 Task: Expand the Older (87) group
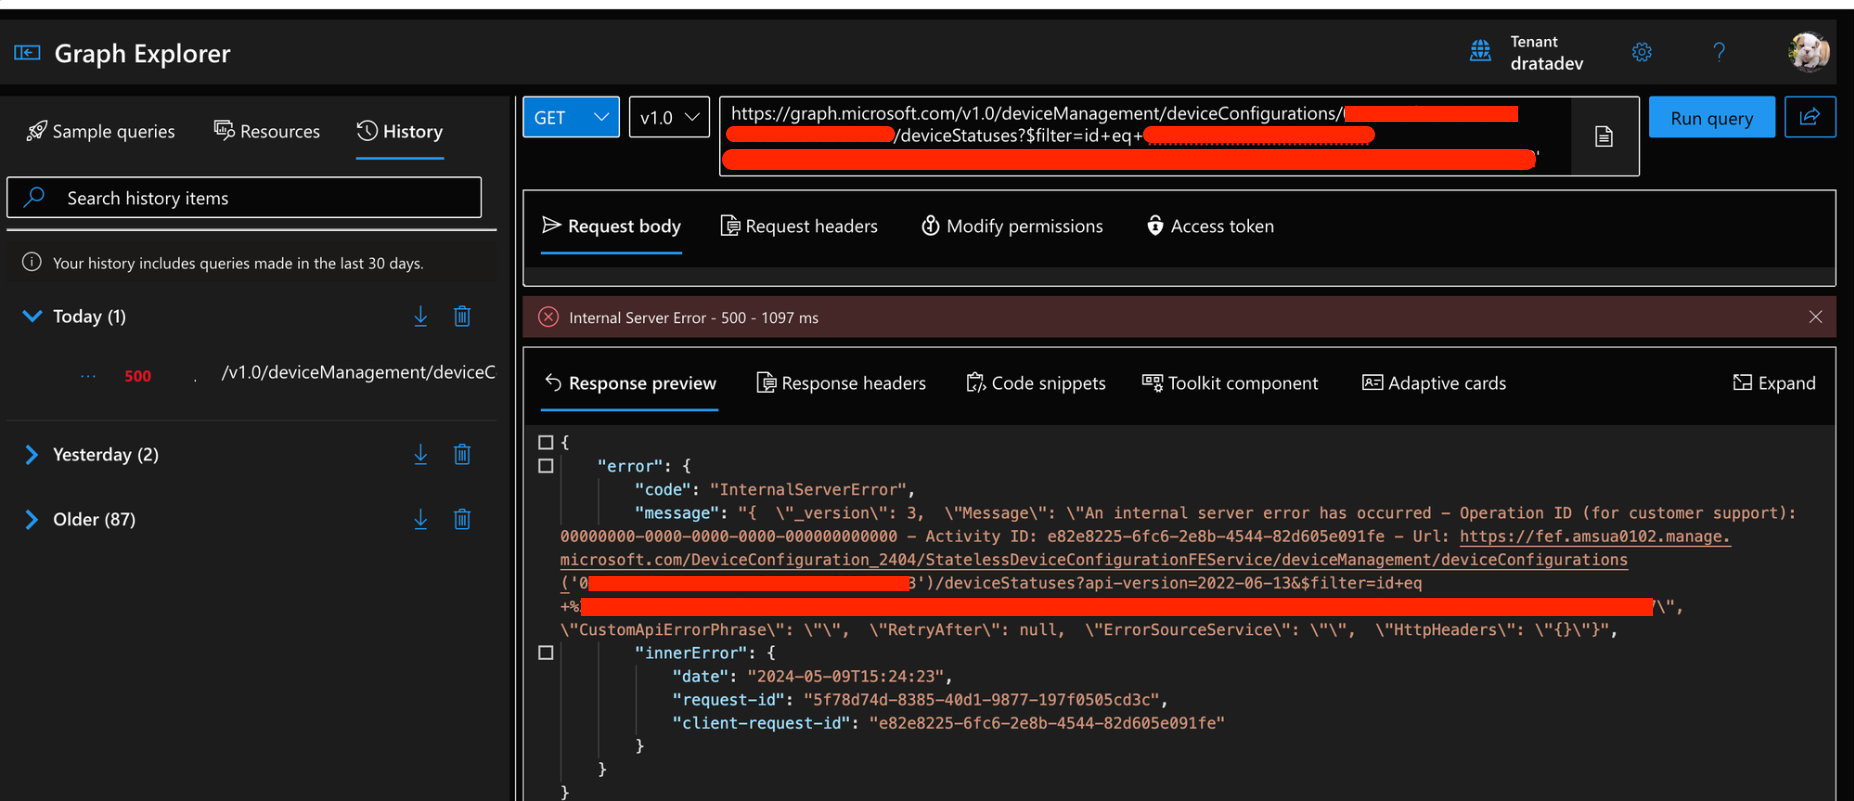click(31, 520)
